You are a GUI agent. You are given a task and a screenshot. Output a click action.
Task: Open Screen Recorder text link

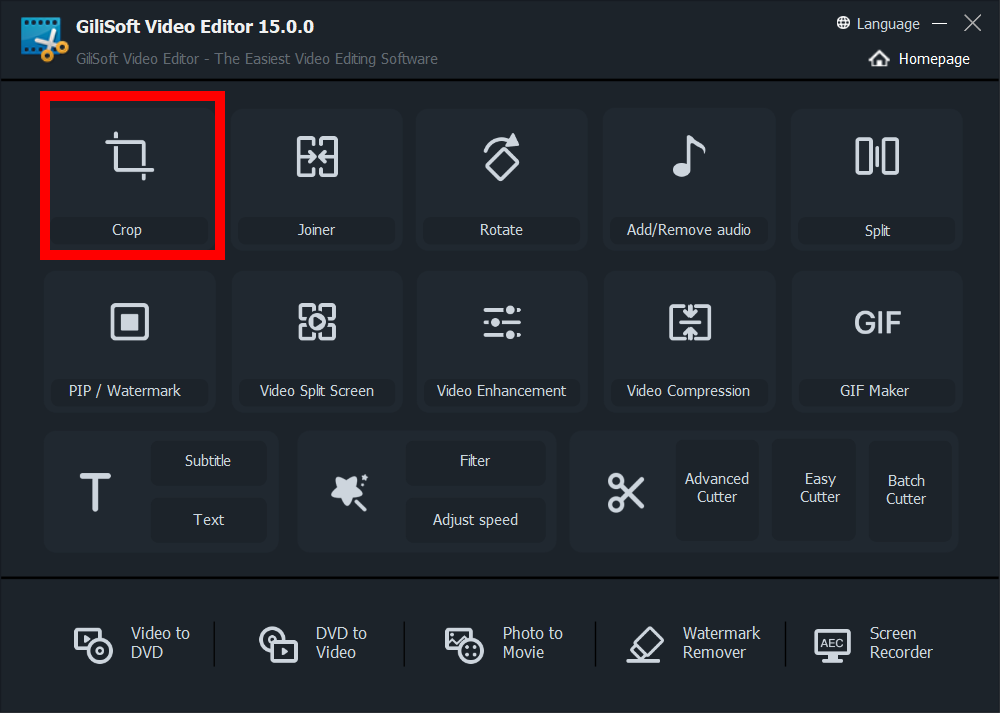901,643
